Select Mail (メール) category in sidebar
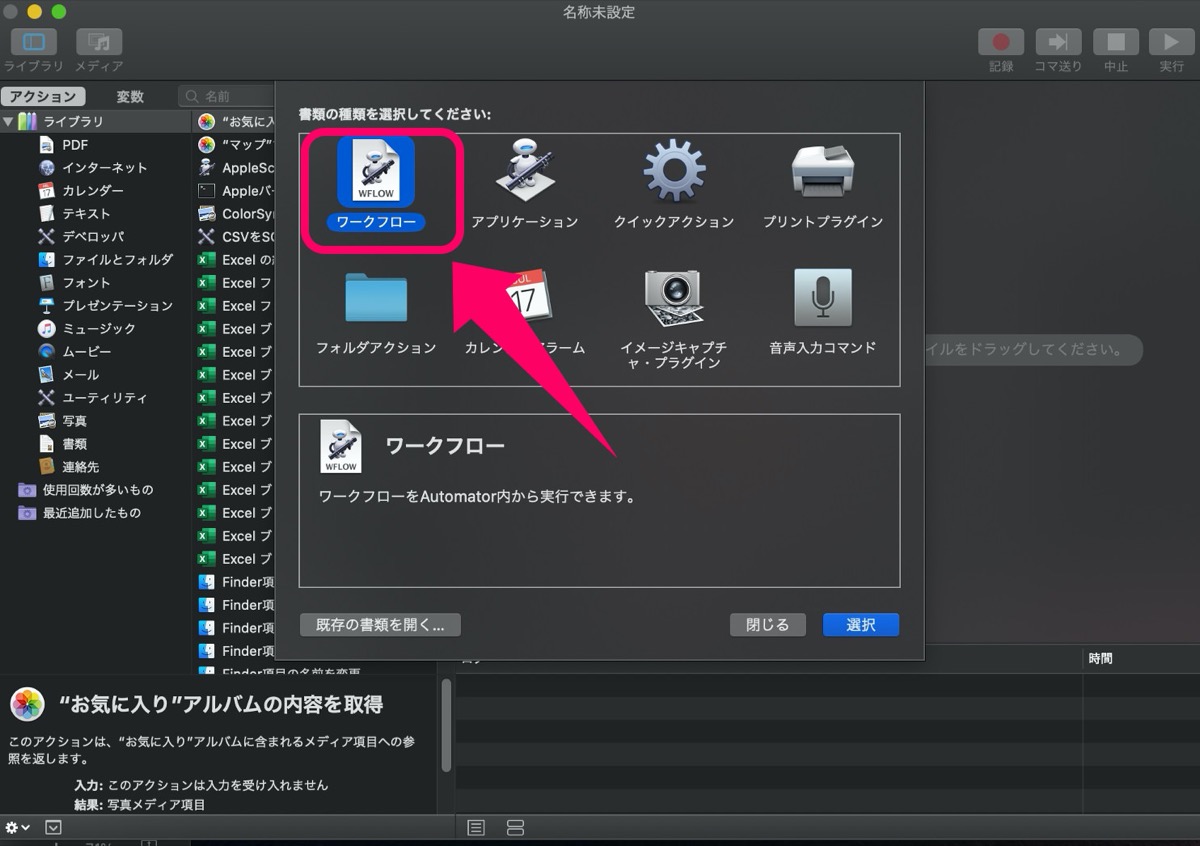This screenshot has height=846, width=1200. coord(80,374)
